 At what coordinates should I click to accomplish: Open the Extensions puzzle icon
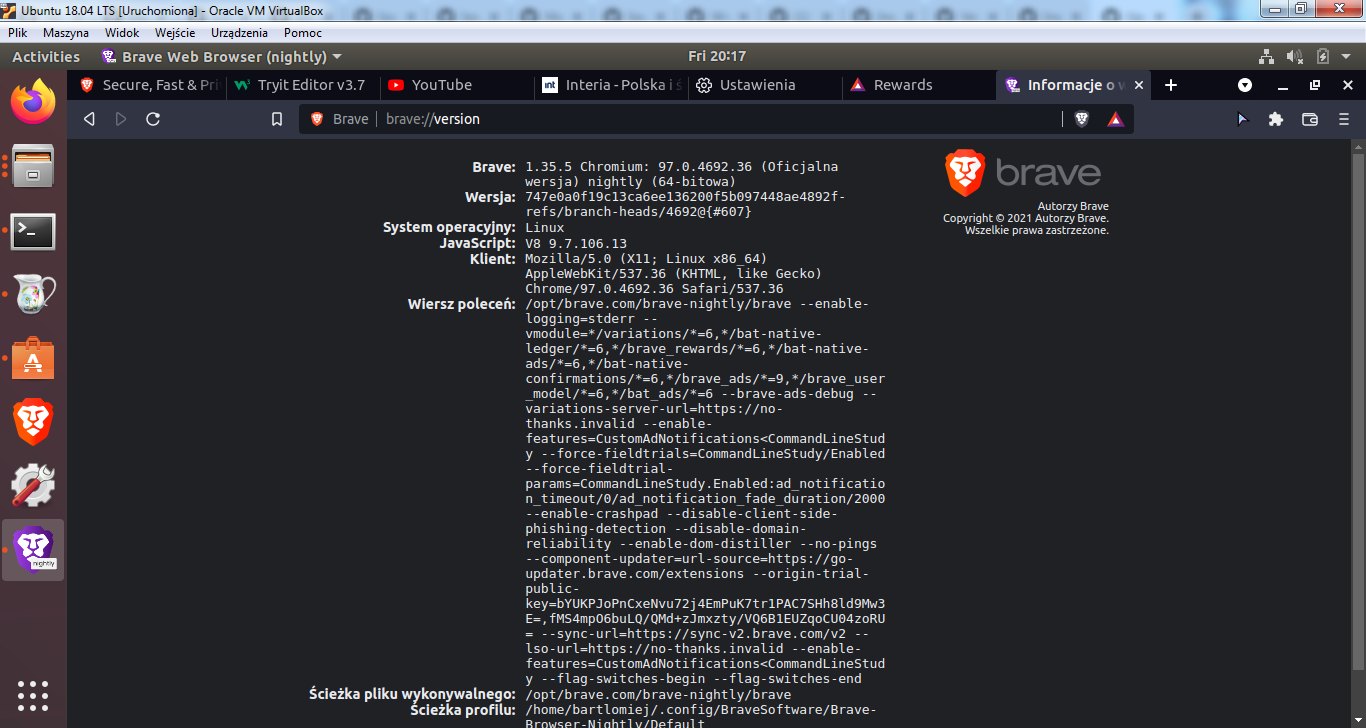pyautogui.click(x=1276, y=118)
